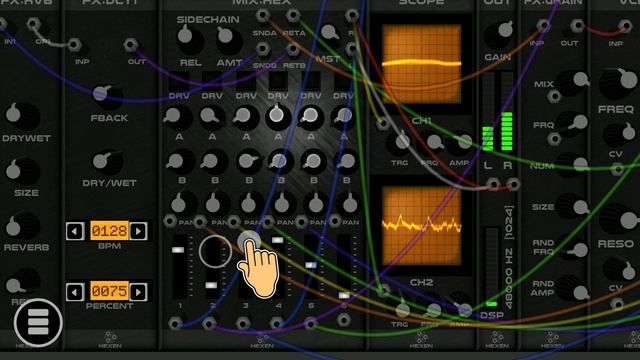The image size is (640, 360).
Task: Decrease PERCENT with the left arrow
Action: (75, 292)
